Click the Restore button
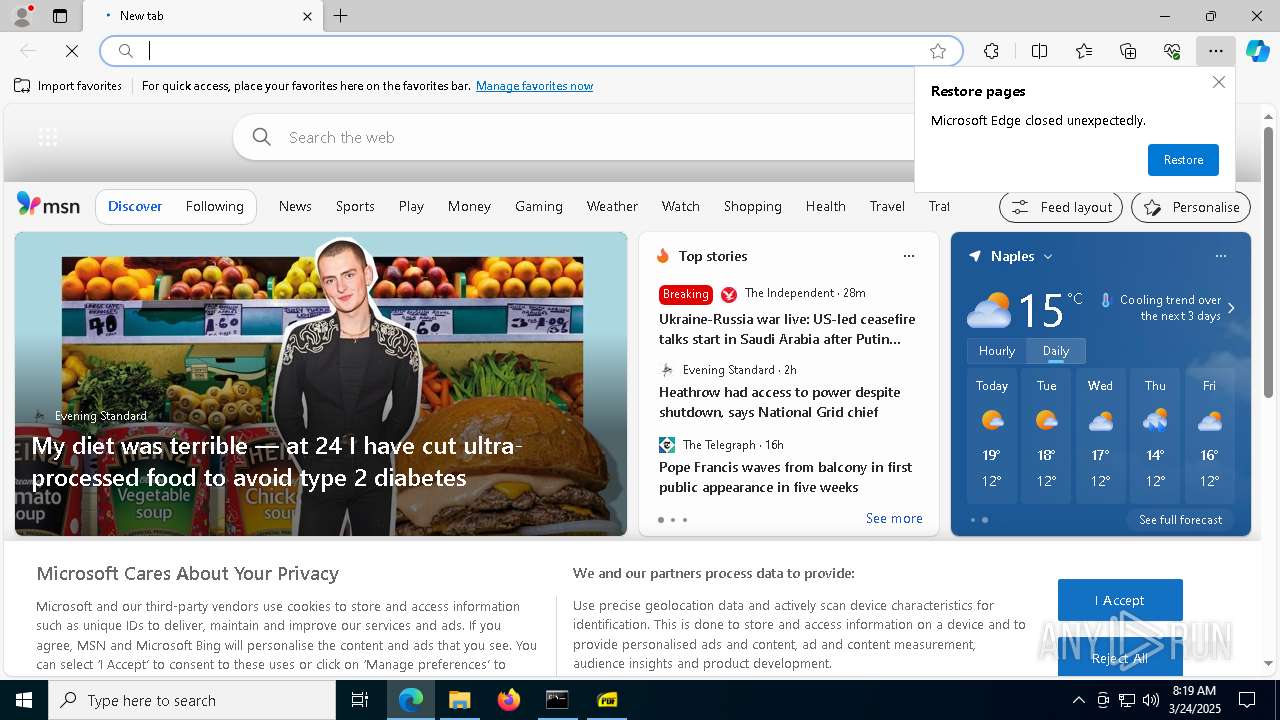The image size is (1280, 720). 1183,160
